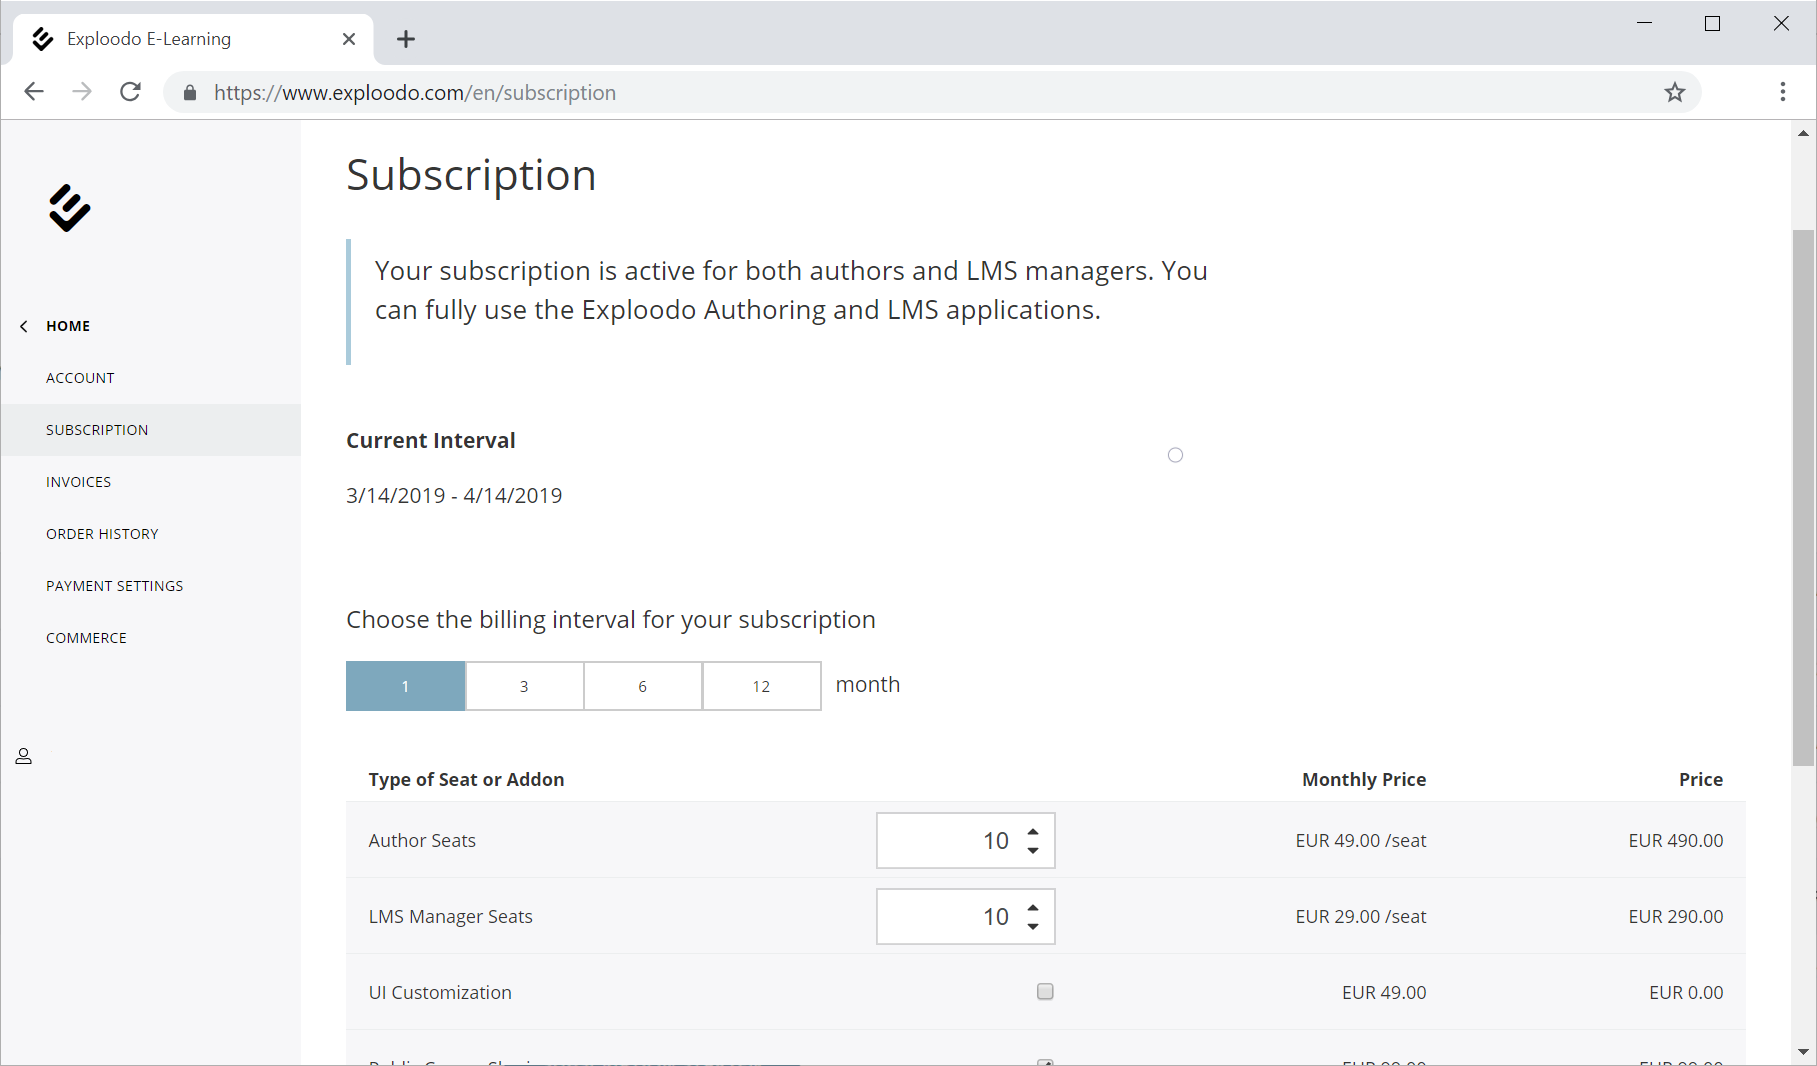Viewport: 1817px width, 1066px height.
Task: Open the browser three-dot menu
Action: (x=1782, y=93)
